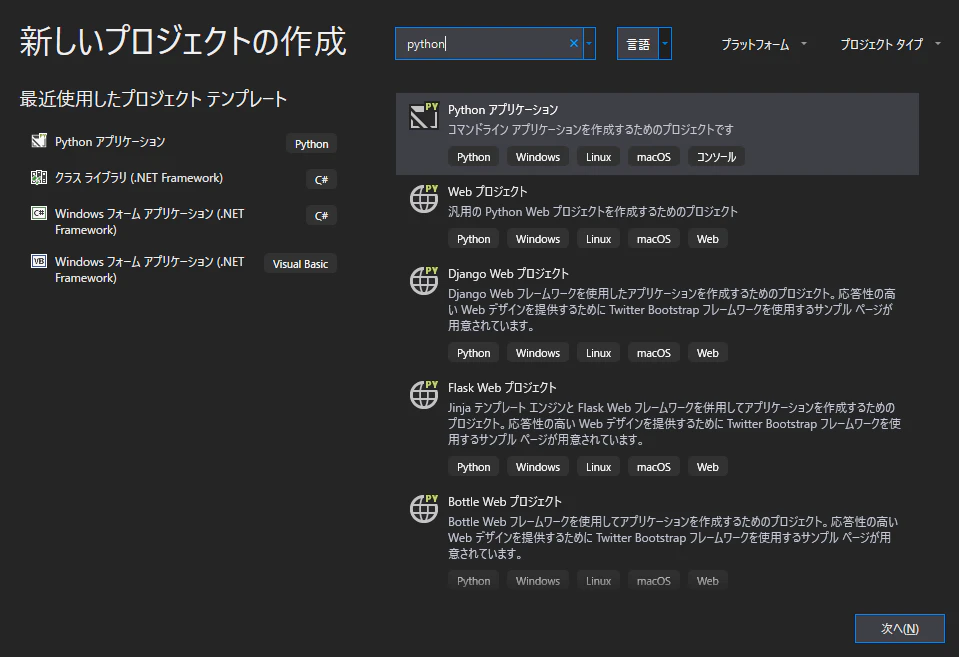
Task: Select the Web プロジェクト template title
Action: 487,191
